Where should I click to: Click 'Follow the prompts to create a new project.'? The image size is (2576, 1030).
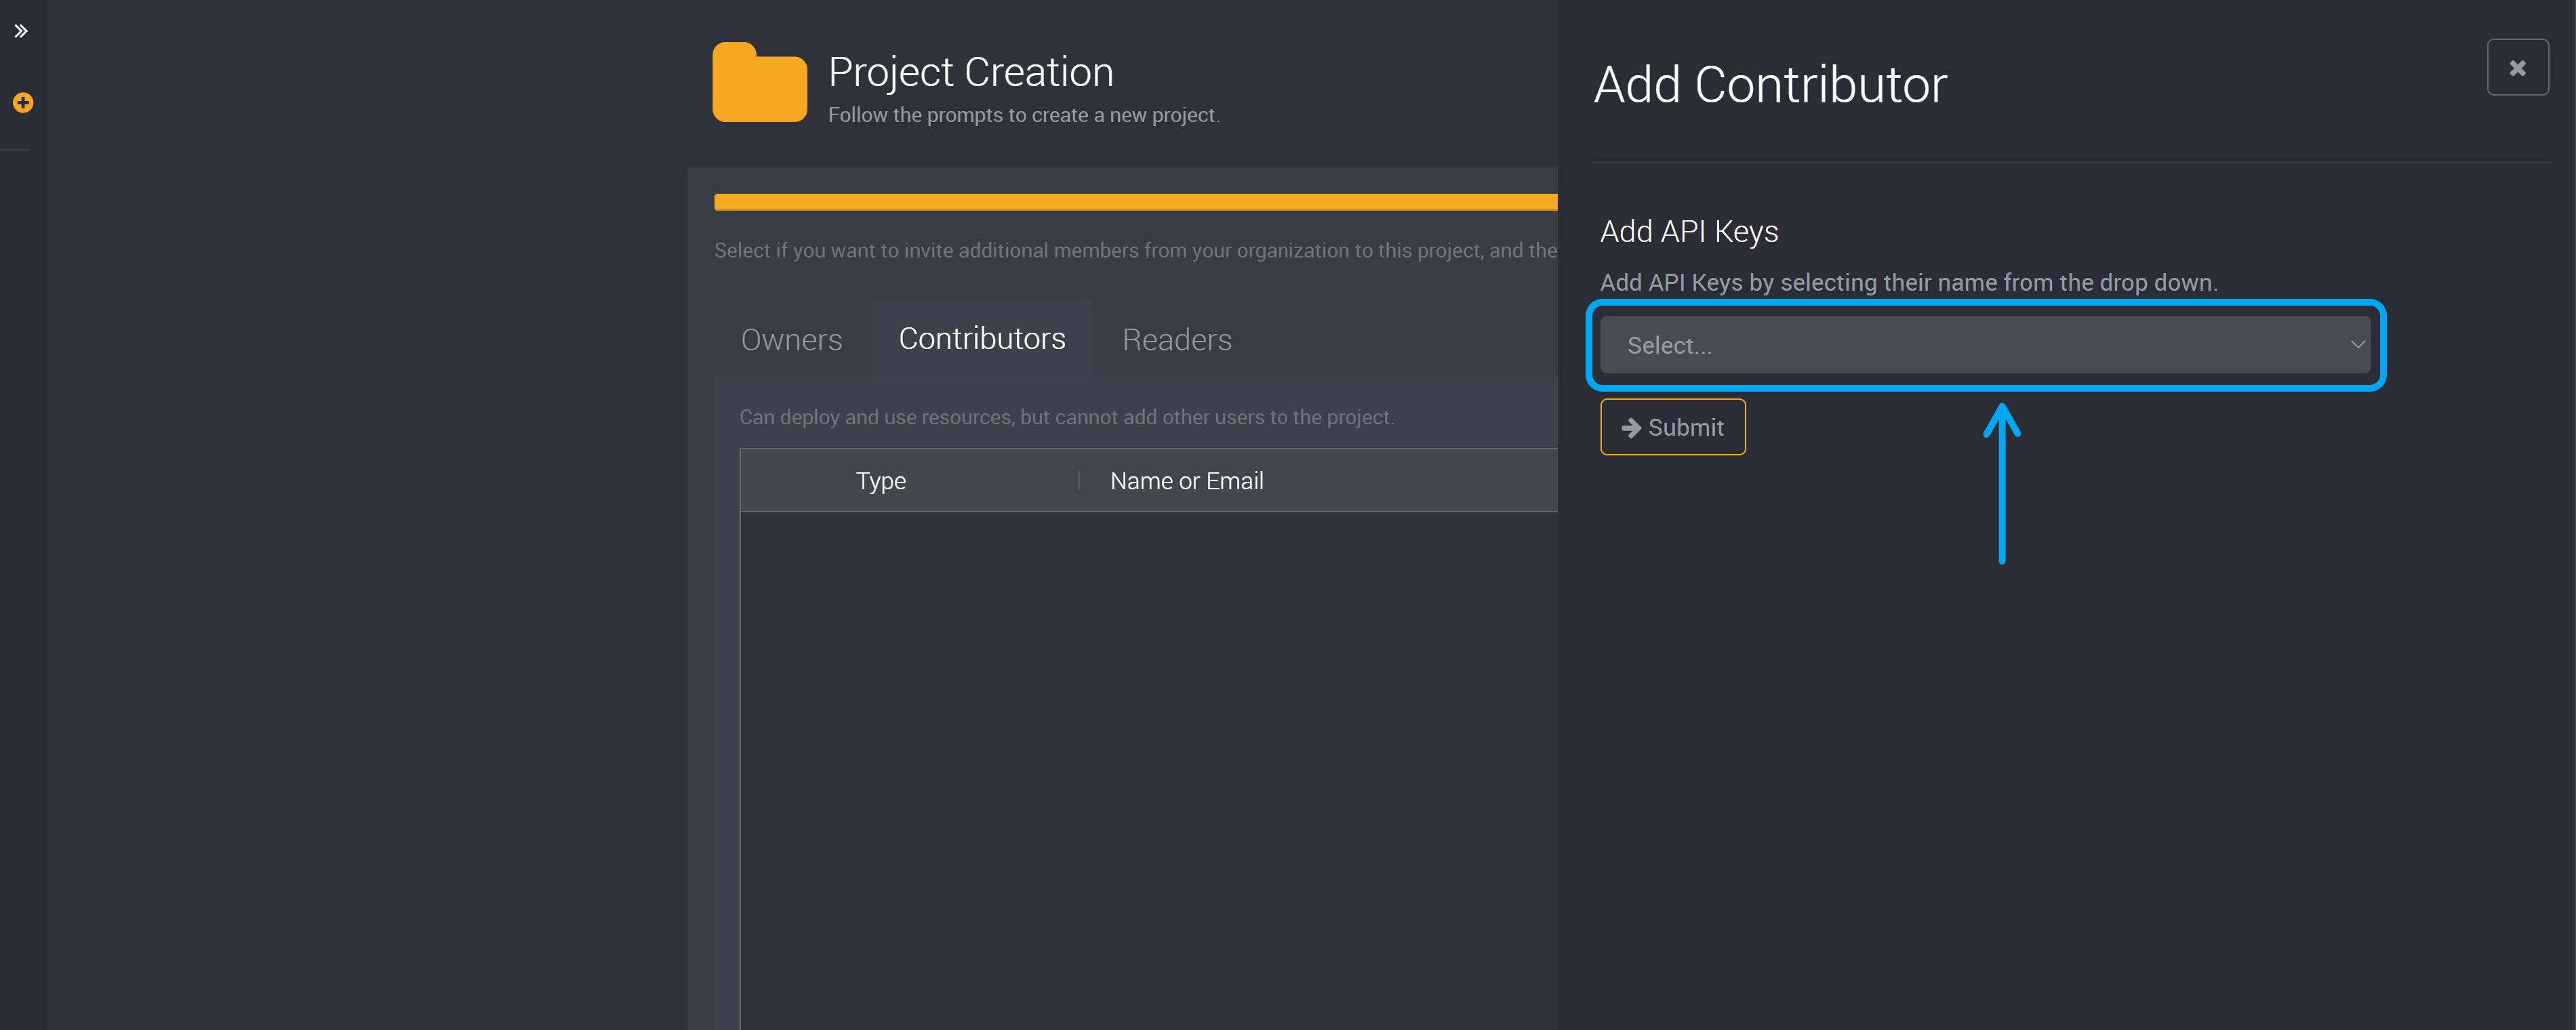(x=1023, y=115)
